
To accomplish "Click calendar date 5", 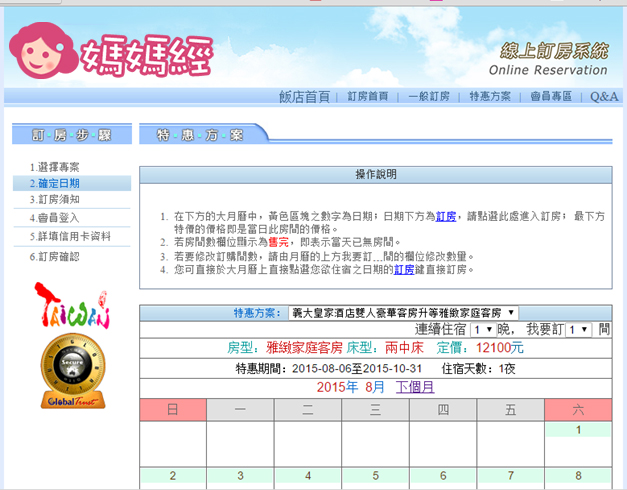I will coord(375,476).
